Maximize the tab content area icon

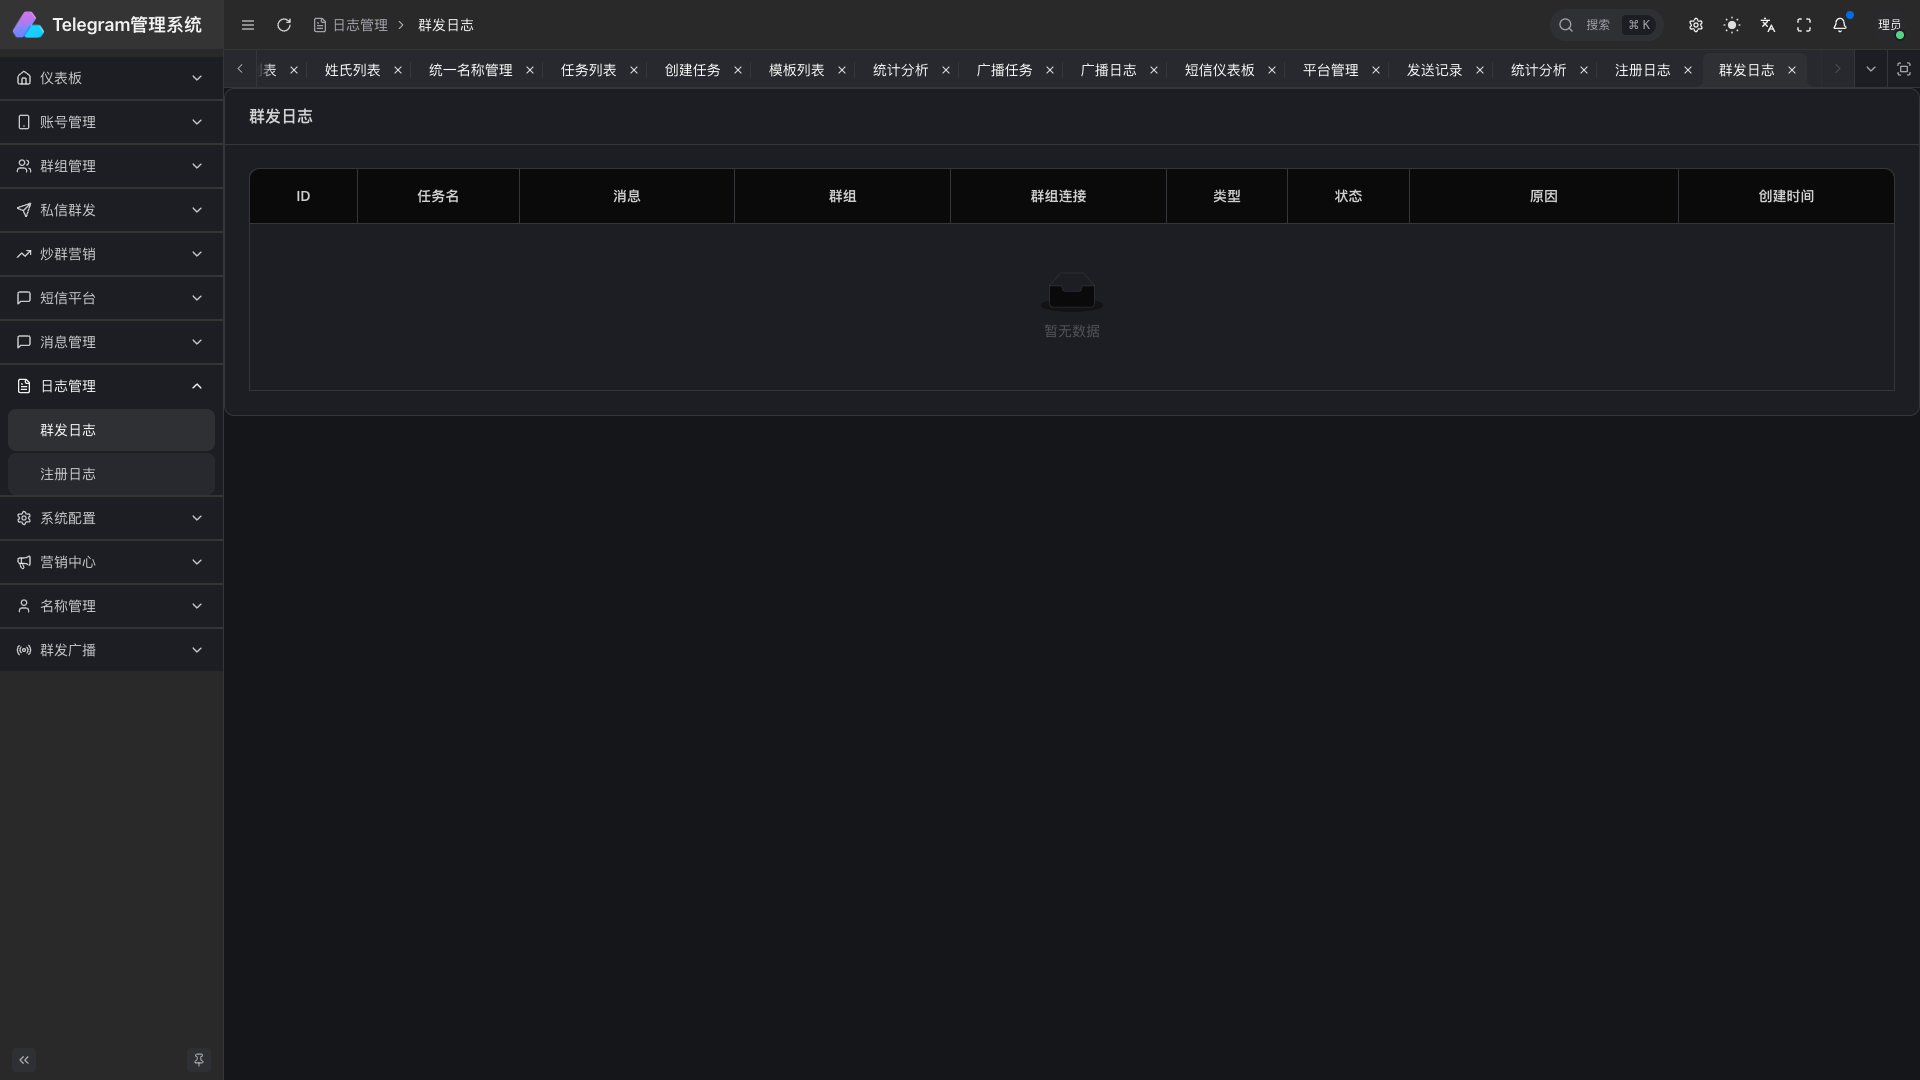[x=1904, y=69]
